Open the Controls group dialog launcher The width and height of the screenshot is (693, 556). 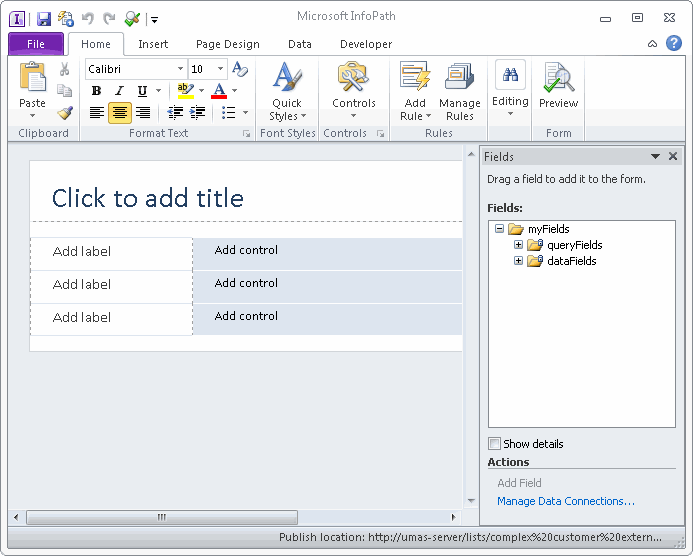[380, 133]
